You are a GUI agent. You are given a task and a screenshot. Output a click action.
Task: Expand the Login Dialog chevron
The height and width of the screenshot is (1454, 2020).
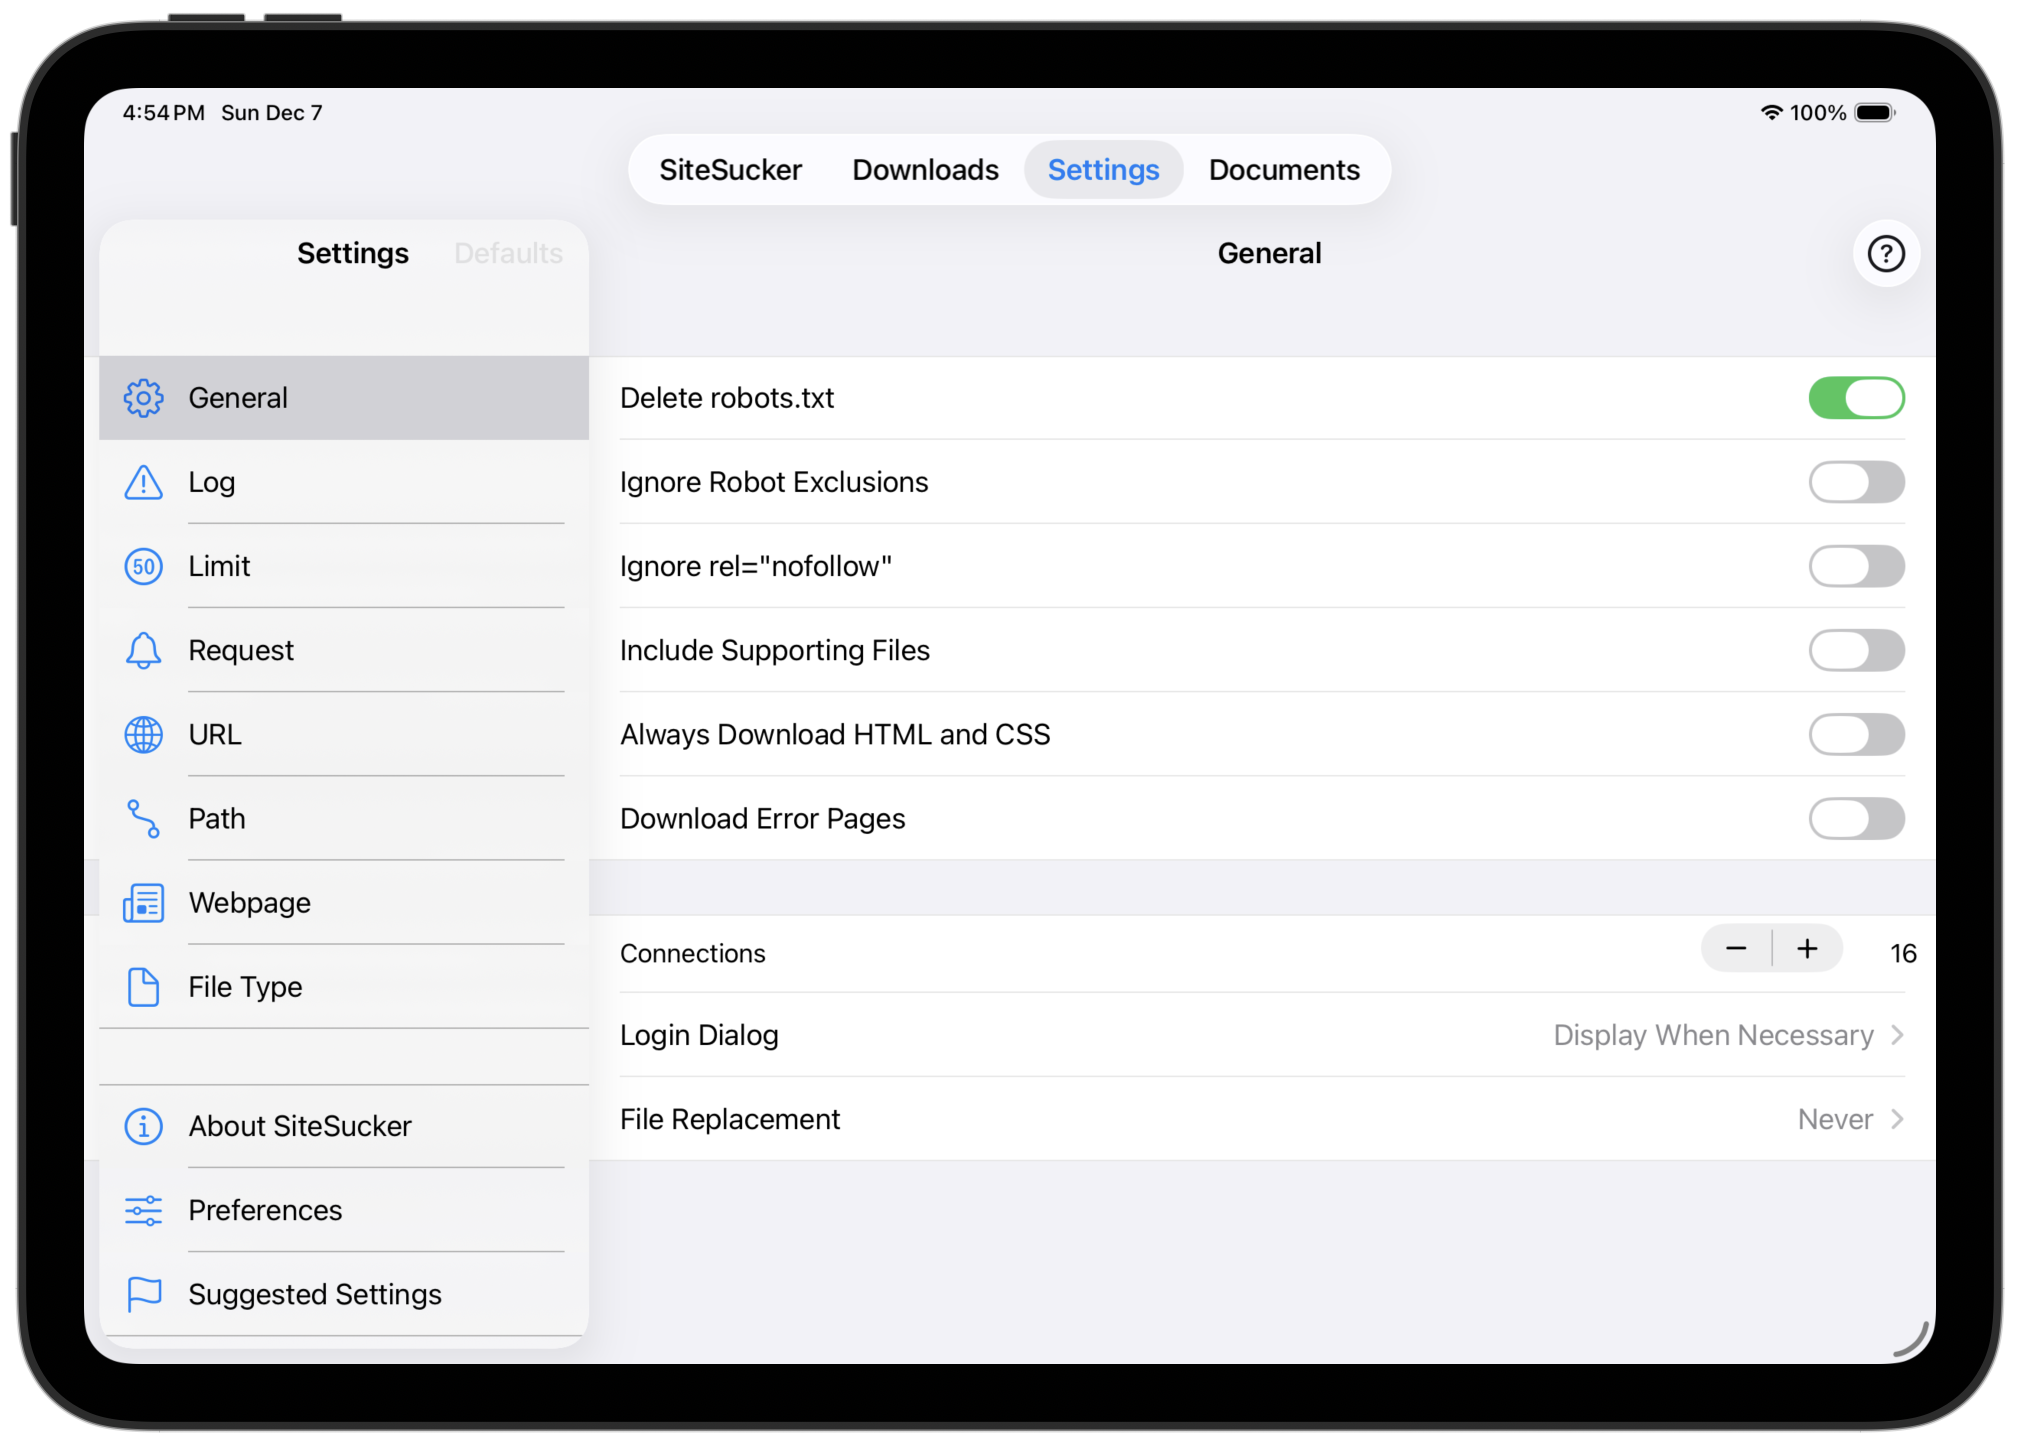[x=1897, y=1035]
